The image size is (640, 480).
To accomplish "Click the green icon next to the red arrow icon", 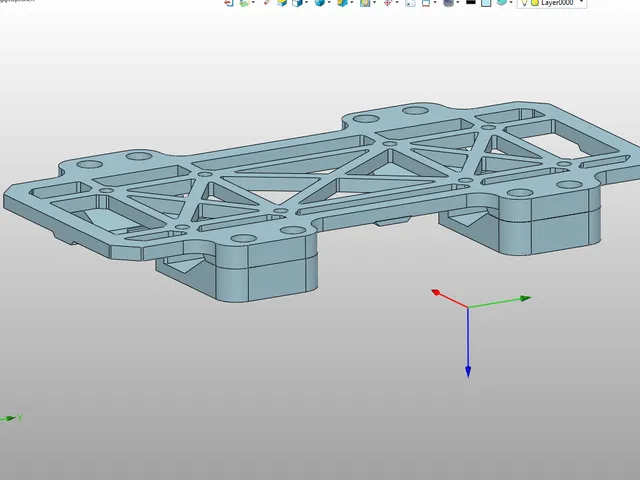I will coord(244,3).
